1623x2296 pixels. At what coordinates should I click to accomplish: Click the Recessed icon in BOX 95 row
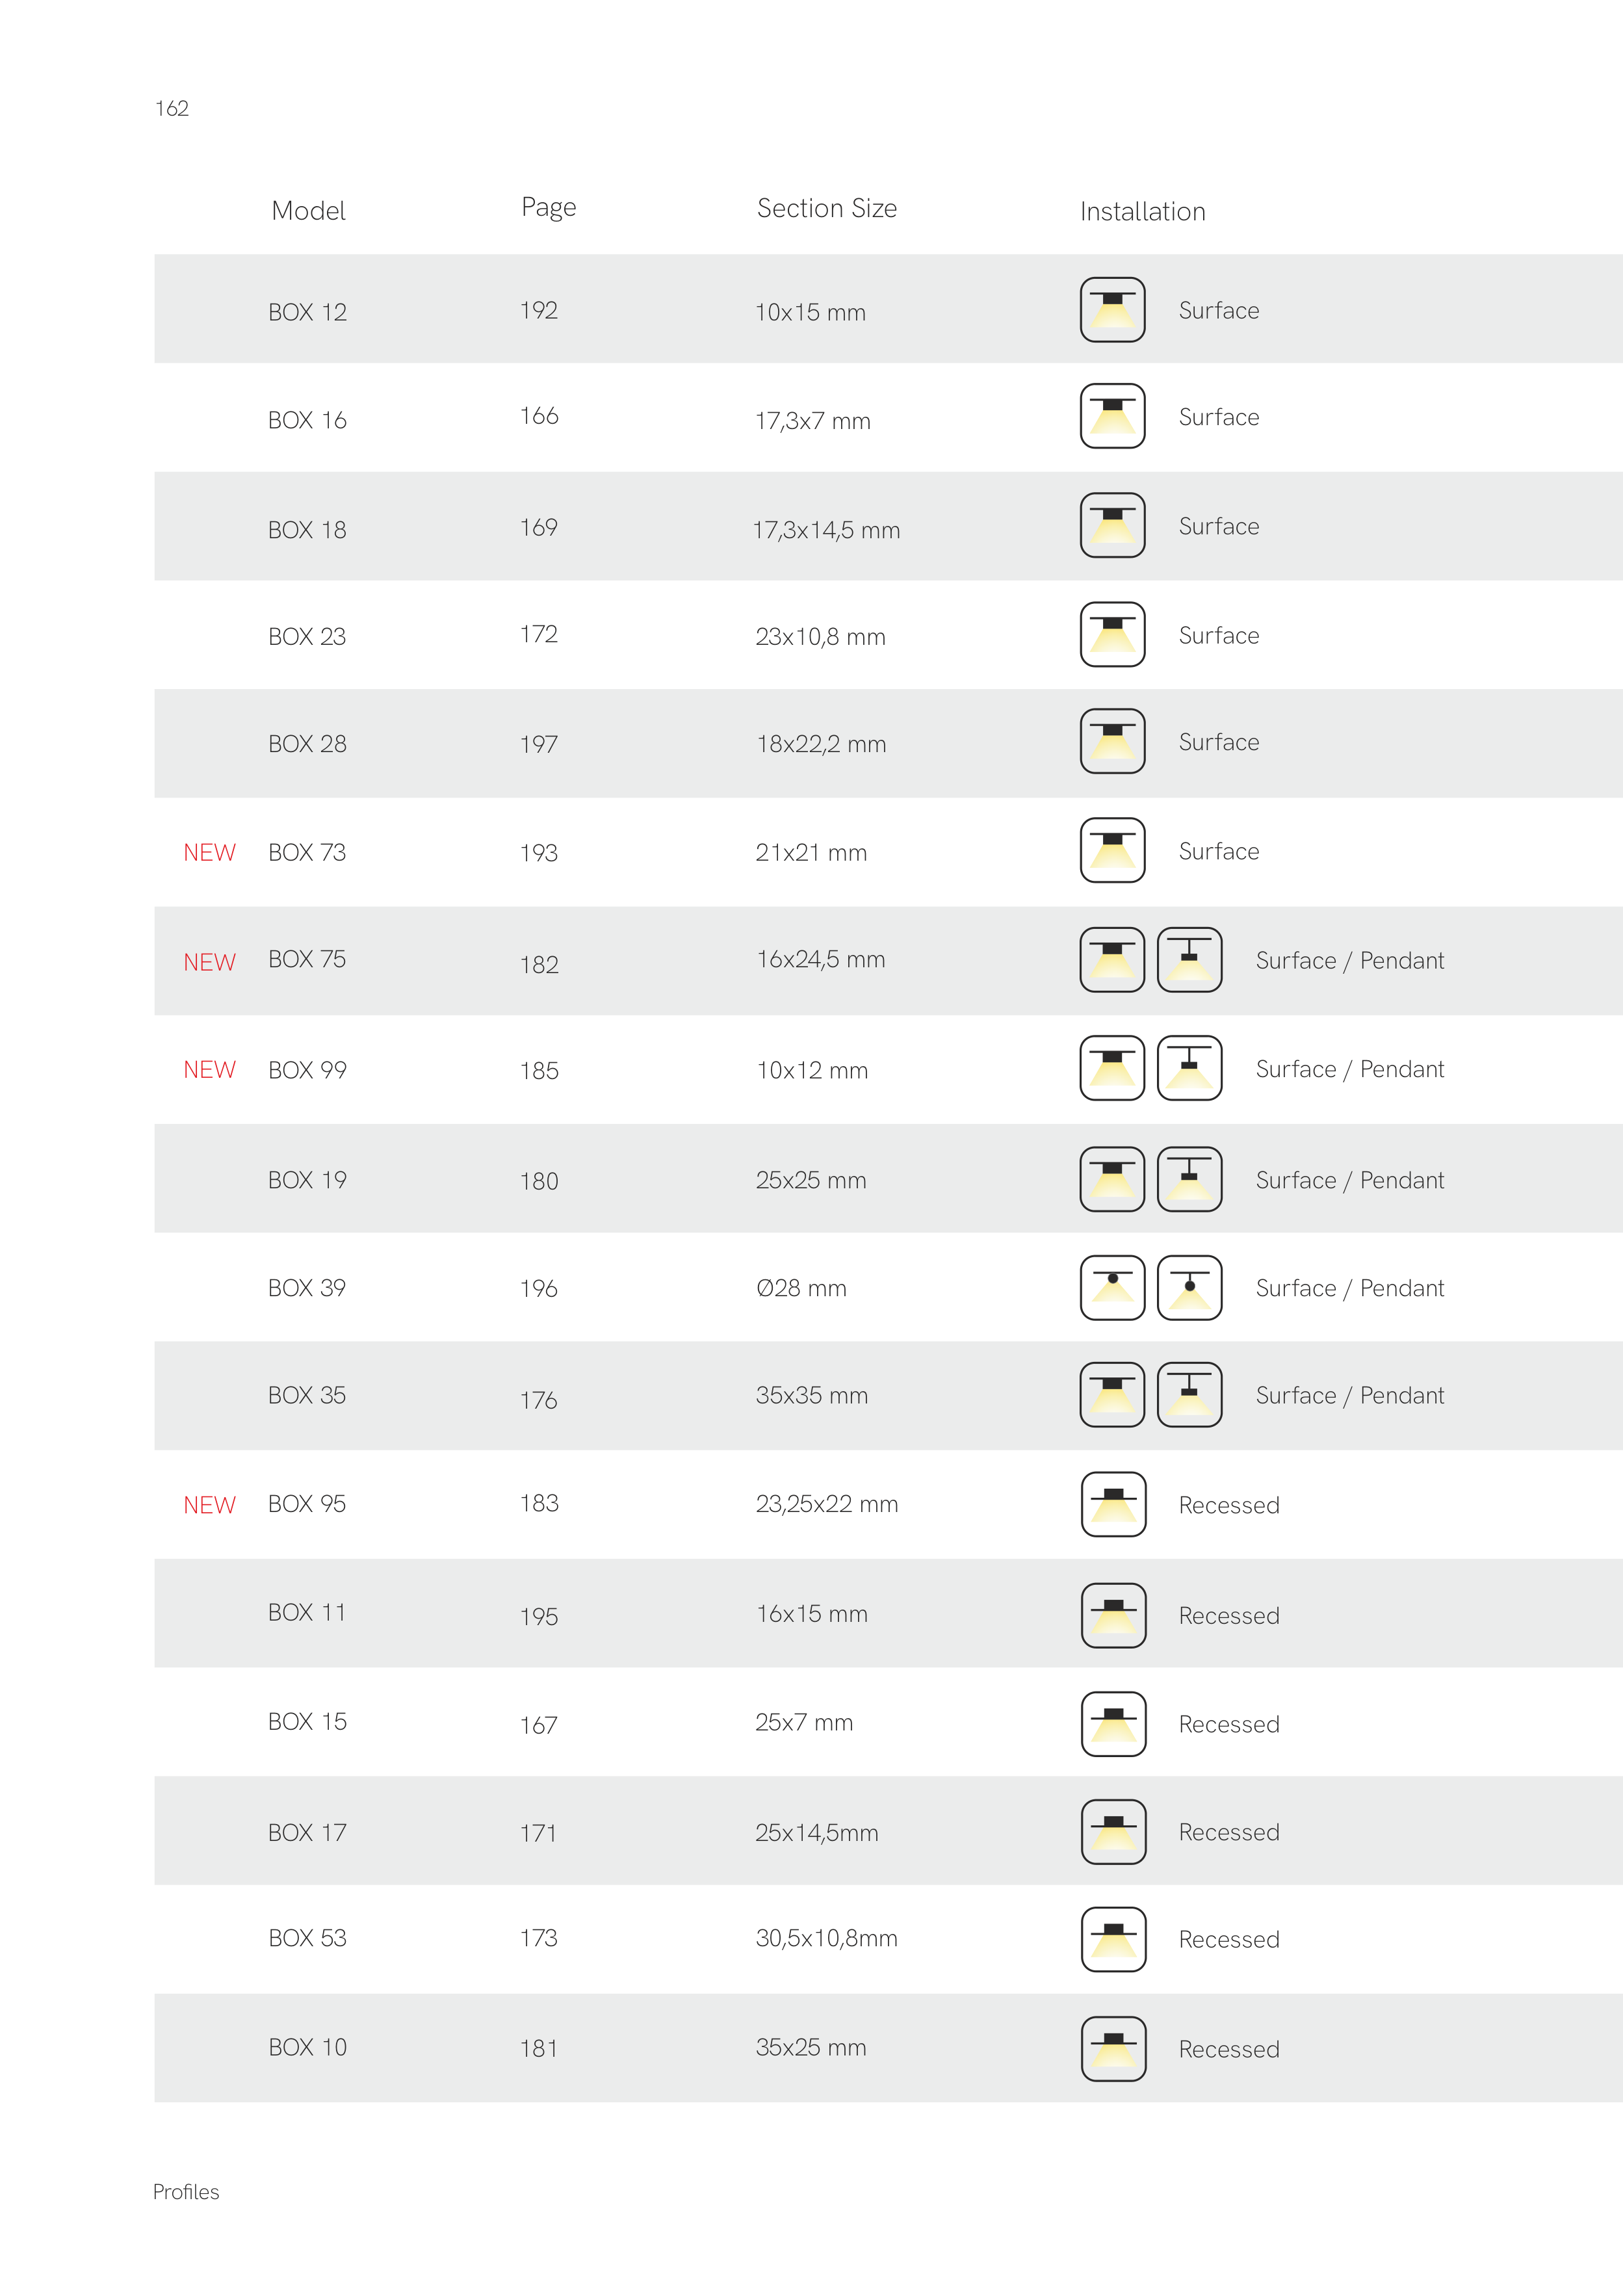[1113, 1504]
